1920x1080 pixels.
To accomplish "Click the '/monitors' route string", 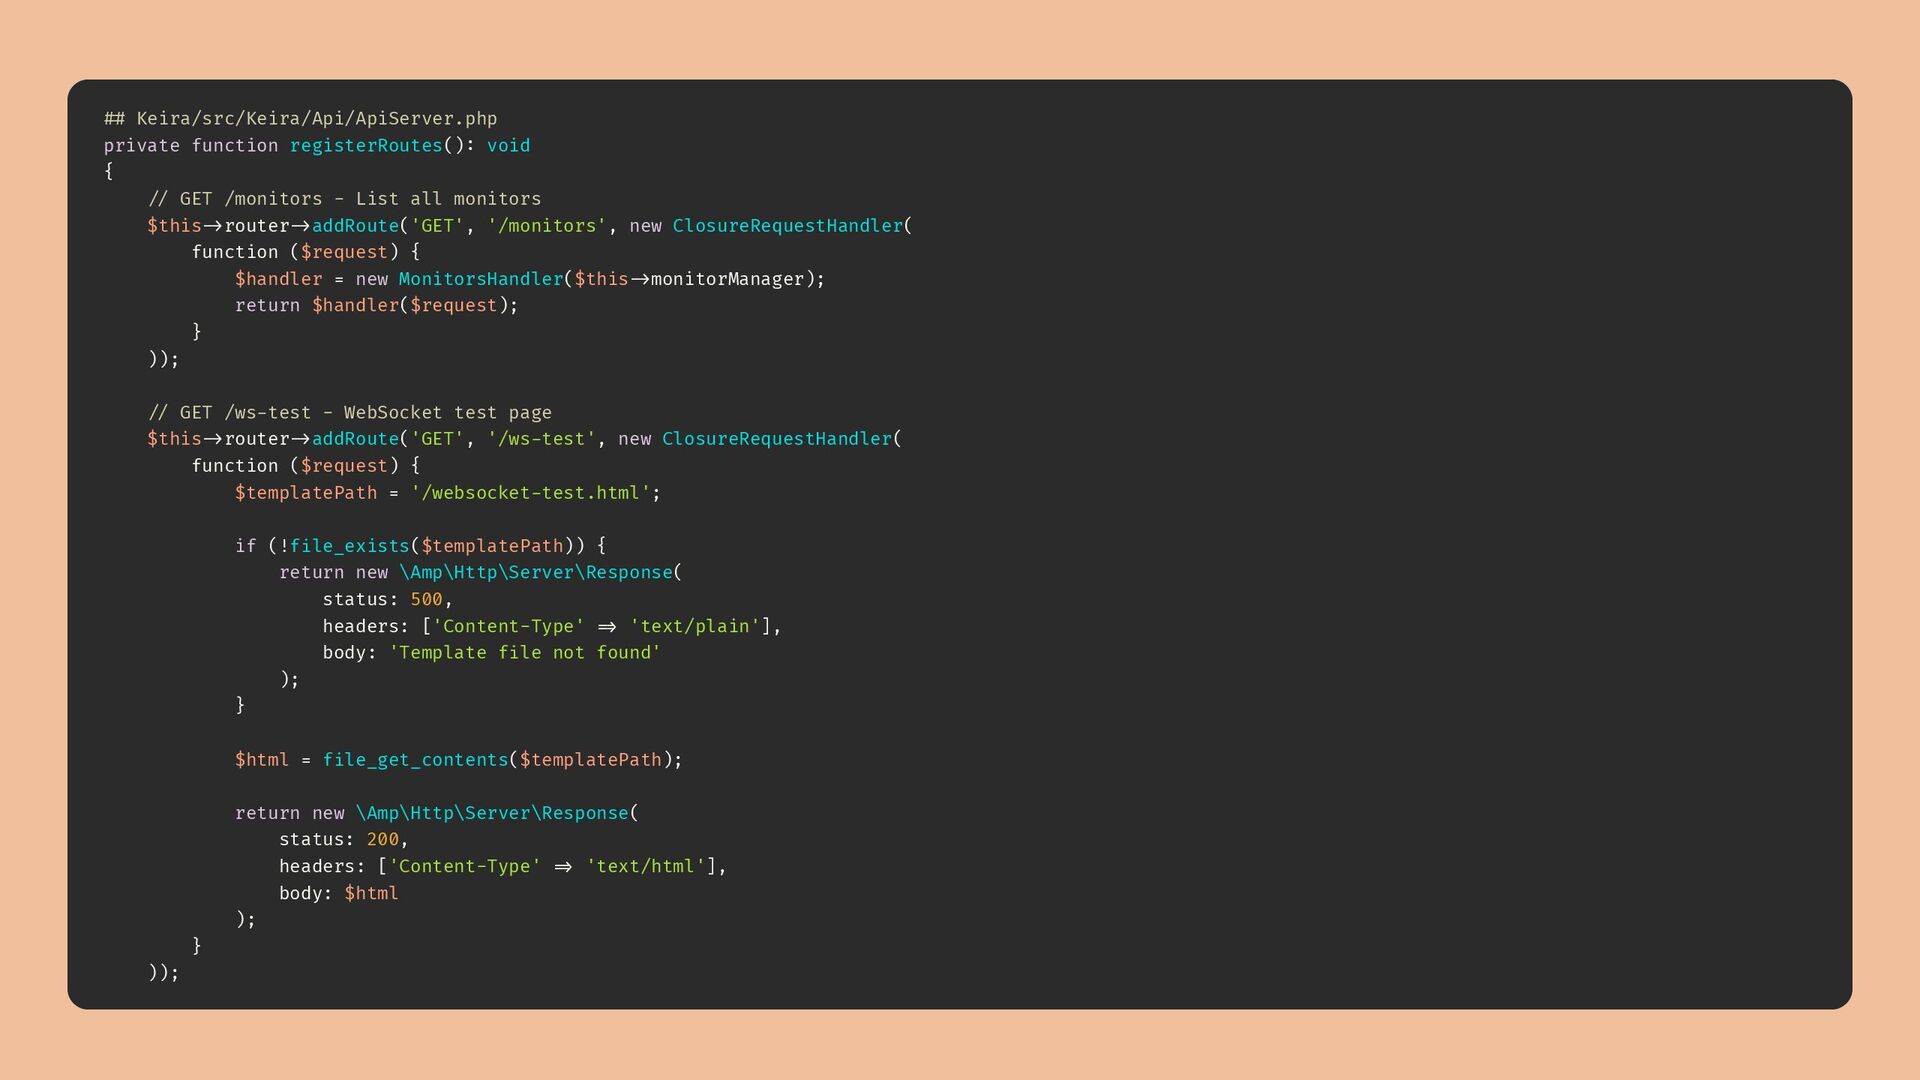I will pos(547,226).
